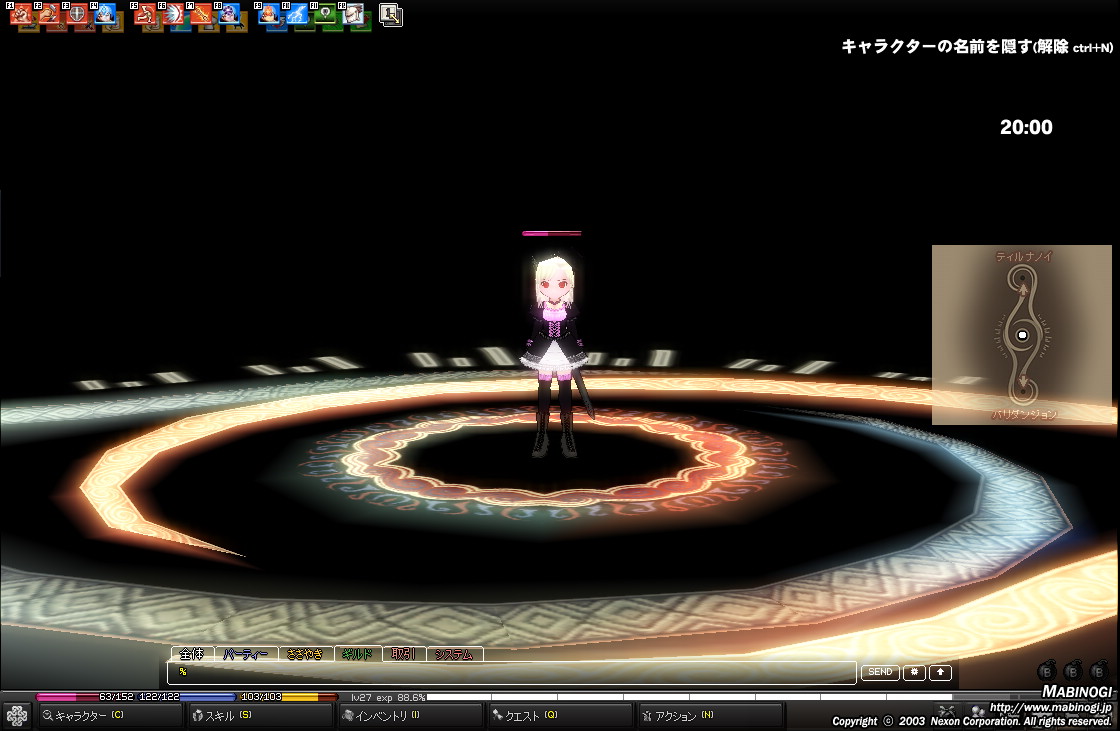Switch hotbar set with the numbered page icon
This screenshot has height=731, width=1120.
(391, 15)
